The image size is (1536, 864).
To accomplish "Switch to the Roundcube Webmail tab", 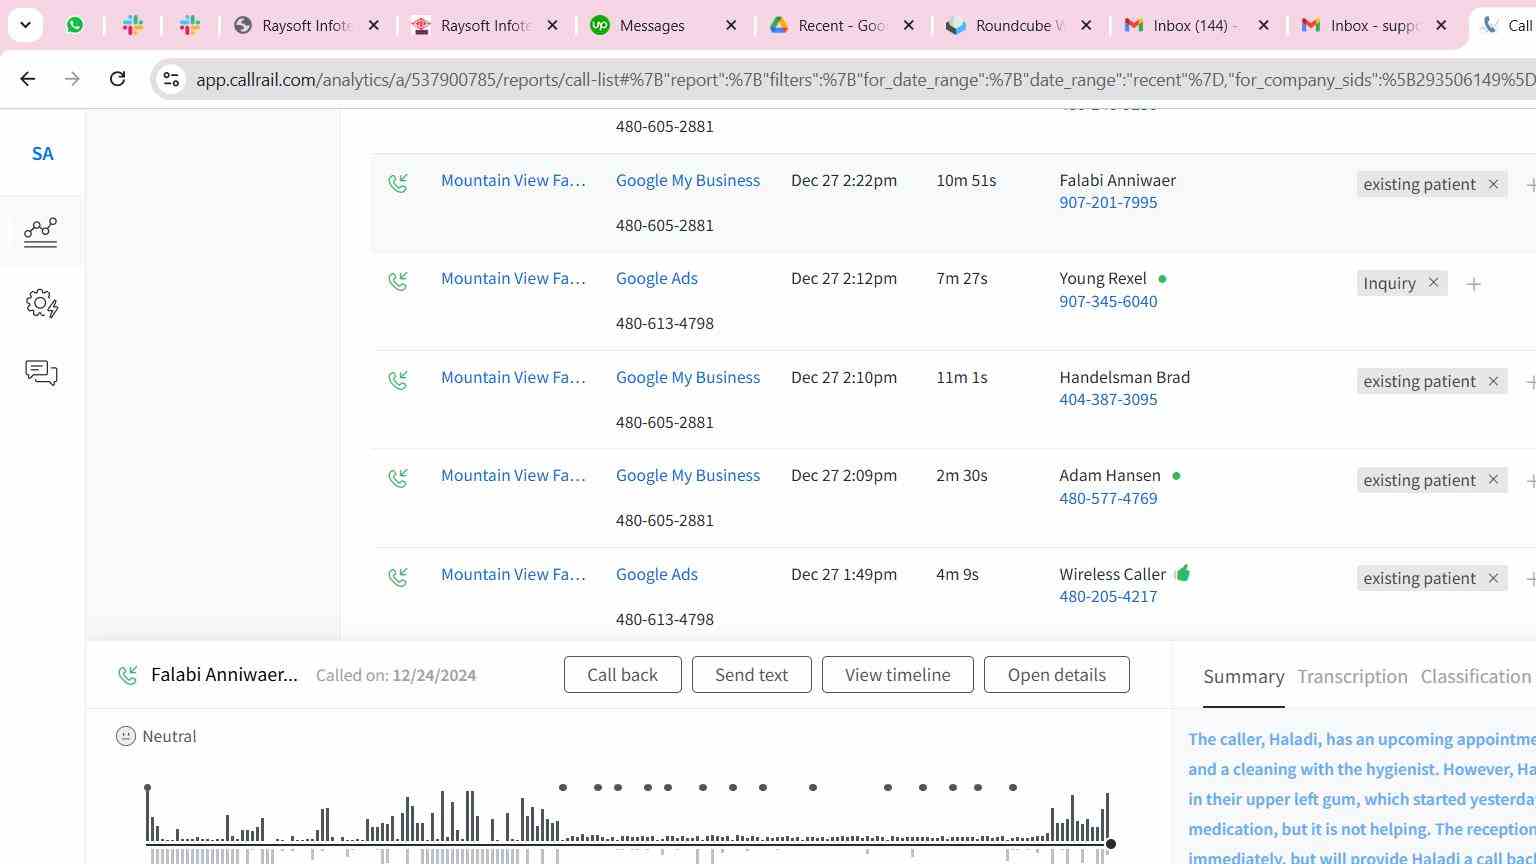I will click(x=1020, y=25).
